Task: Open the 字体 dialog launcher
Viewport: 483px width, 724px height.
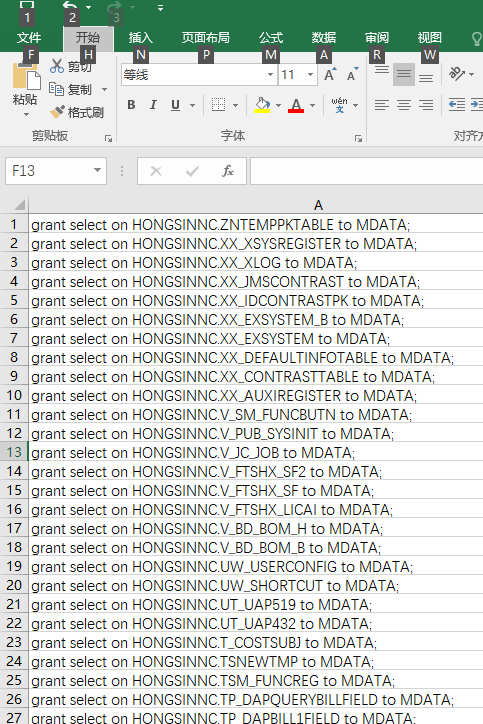Action: click(x=358, y=138)
